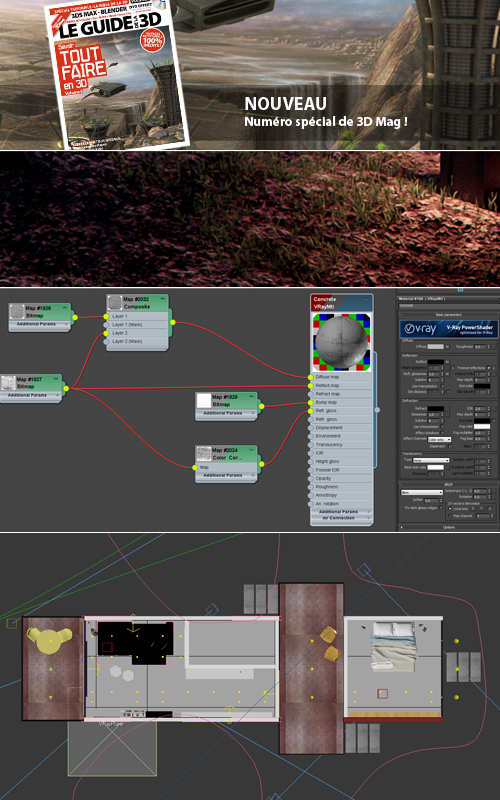500x800 pixels.
Task: Click the Layer 2 input socket on Composite node
Action: coord(106,333)
